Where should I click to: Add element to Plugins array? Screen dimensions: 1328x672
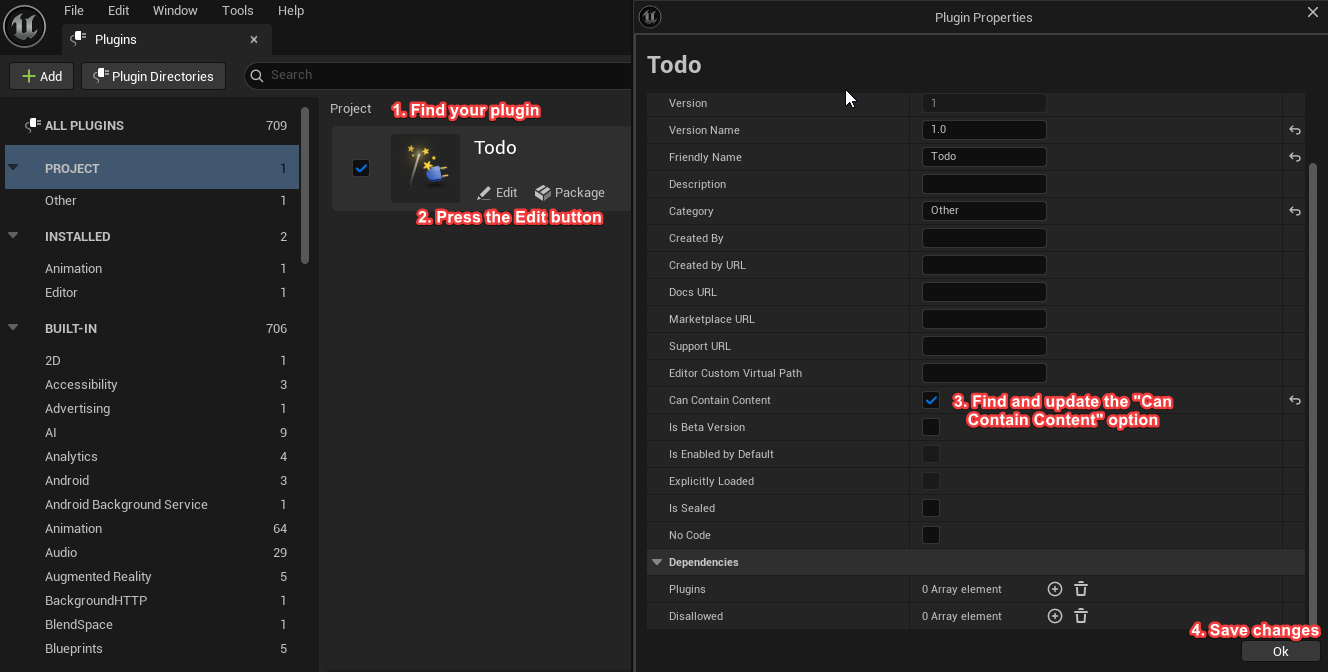pos(1054,589)
